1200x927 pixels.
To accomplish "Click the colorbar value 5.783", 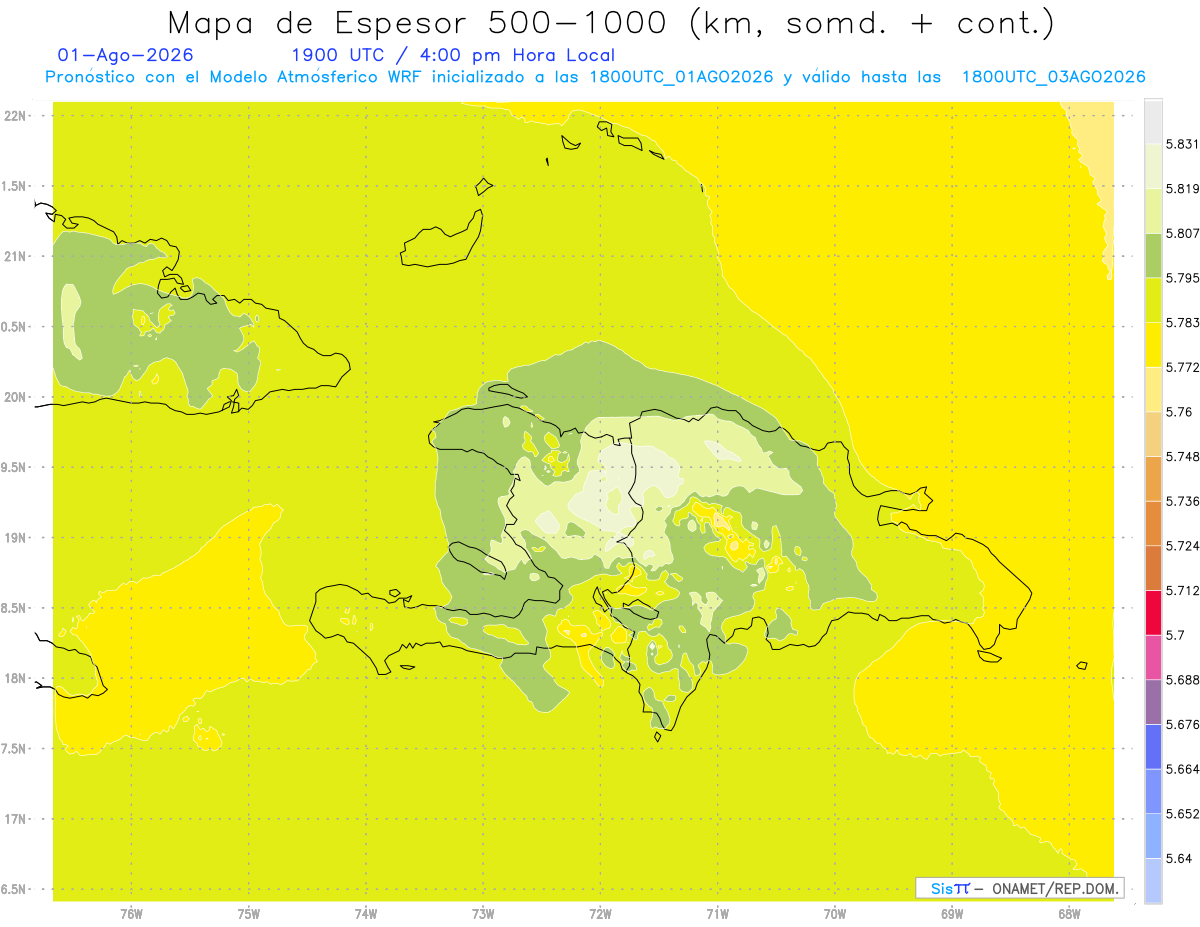I will coord(1183,322).
